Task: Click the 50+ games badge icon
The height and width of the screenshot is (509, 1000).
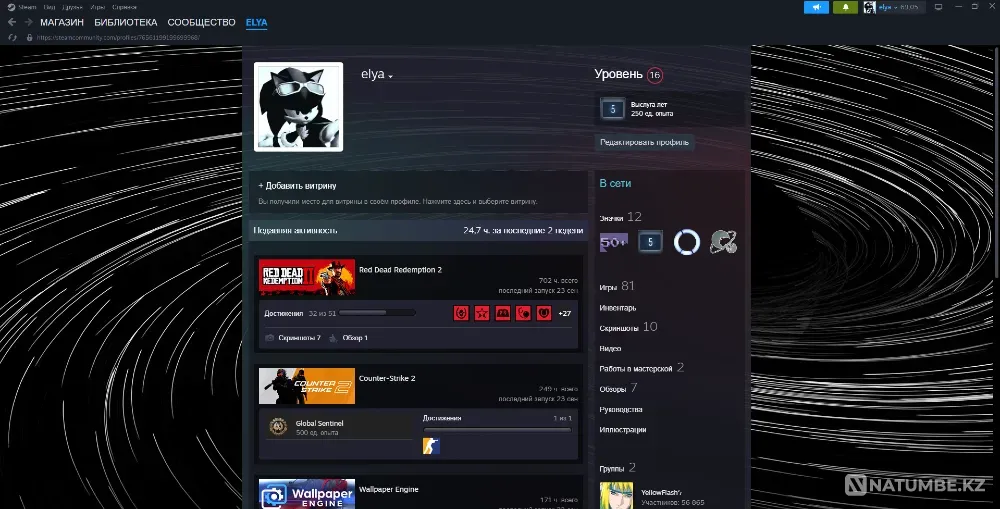Action: click(x=614, y=242)
